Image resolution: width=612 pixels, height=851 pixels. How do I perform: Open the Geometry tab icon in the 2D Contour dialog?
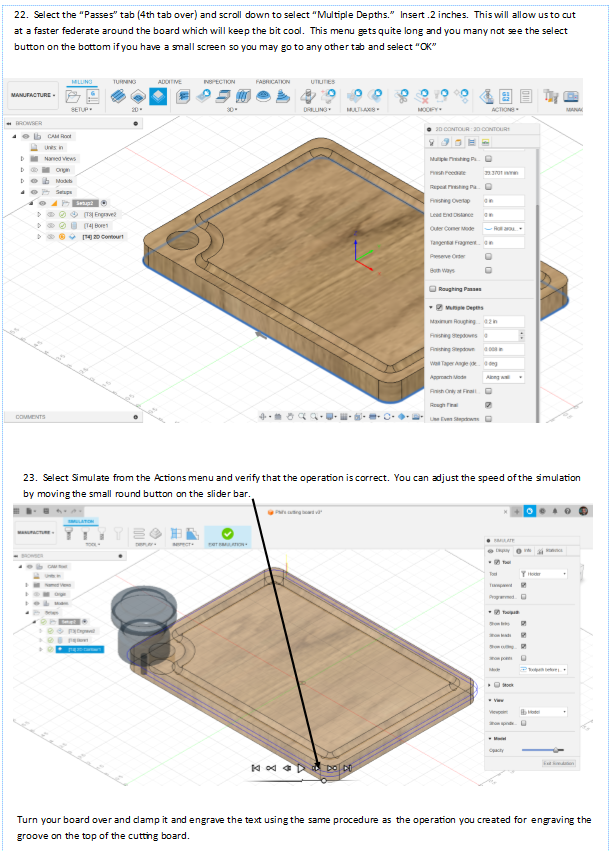[445, 142]
